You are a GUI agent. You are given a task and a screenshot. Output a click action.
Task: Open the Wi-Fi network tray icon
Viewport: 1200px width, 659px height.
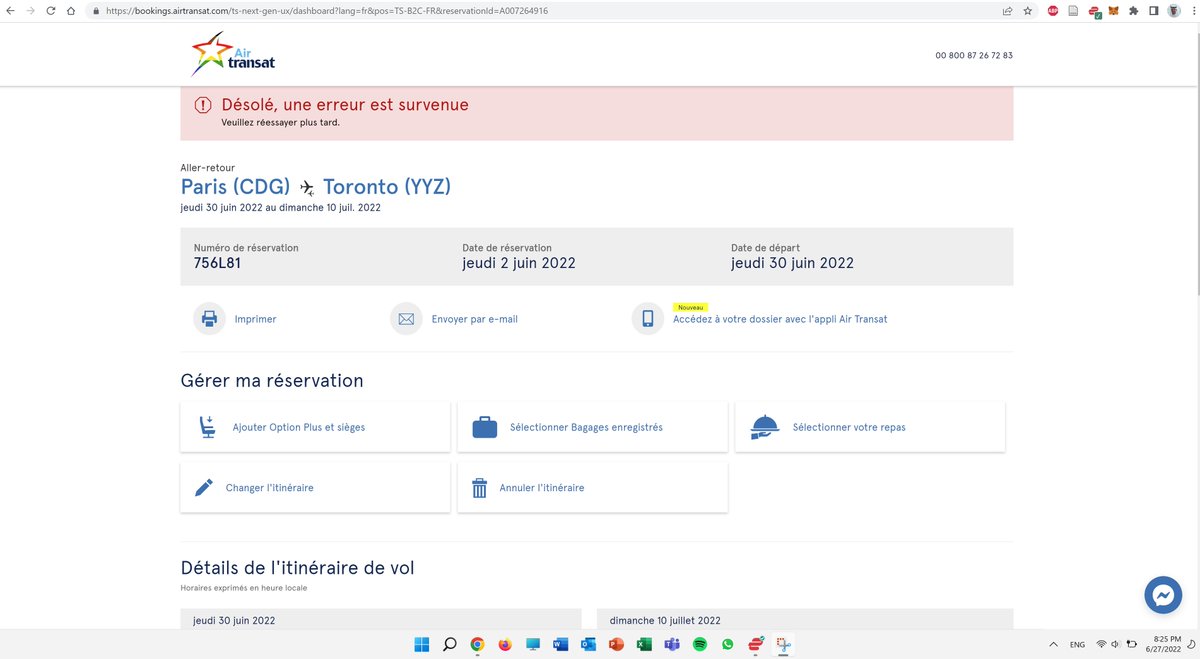point(1101,645)
